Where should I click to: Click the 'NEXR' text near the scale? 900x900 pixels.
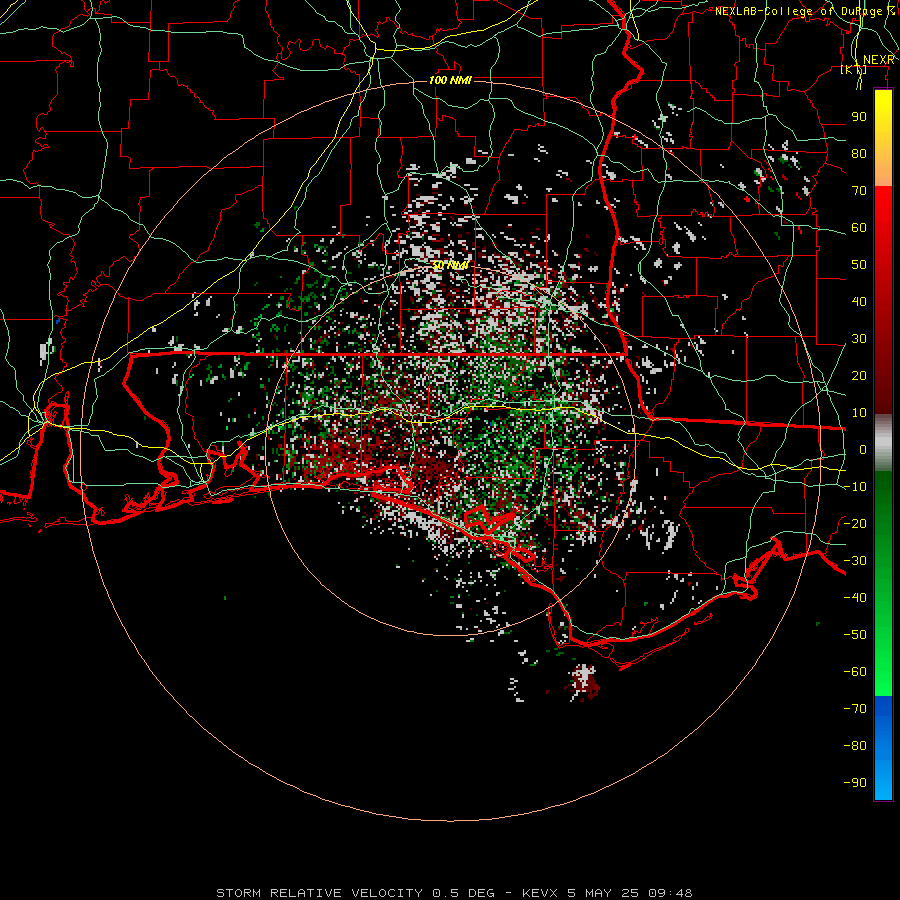tap(878, 60)
